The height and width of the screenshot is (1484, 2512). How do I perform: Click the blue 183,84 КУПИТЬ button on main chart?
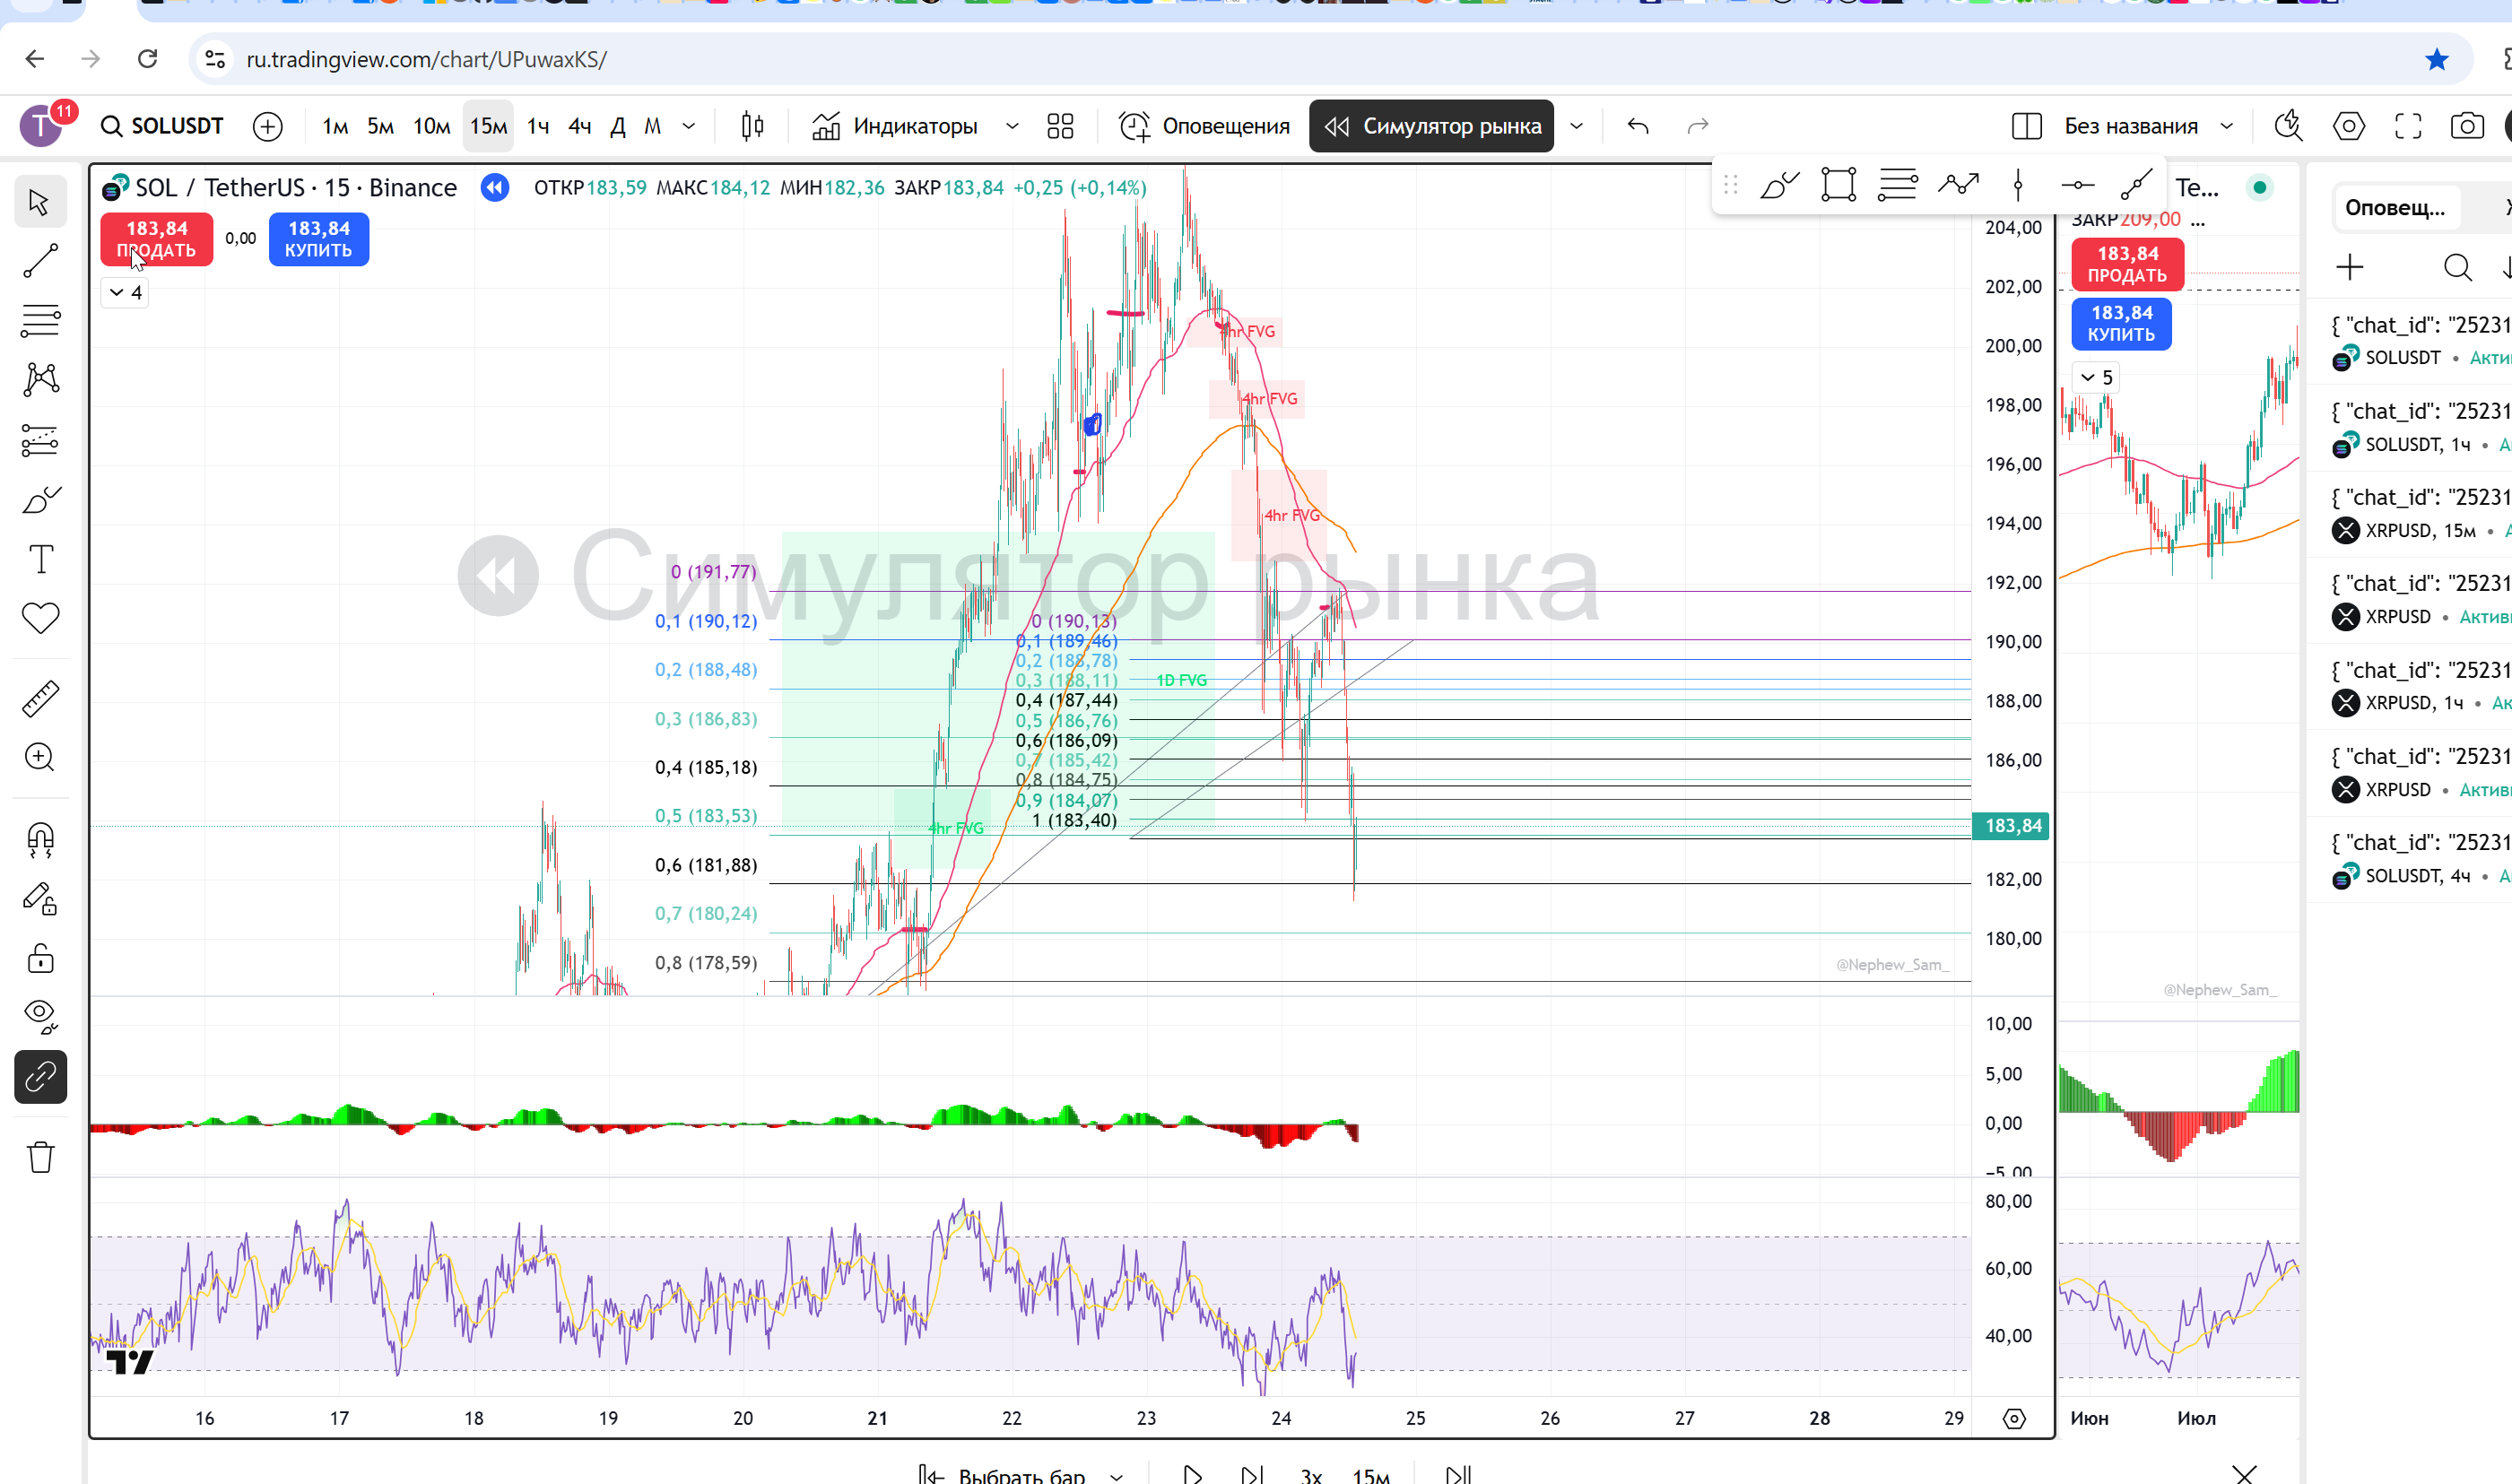click(x=319, y=239)
